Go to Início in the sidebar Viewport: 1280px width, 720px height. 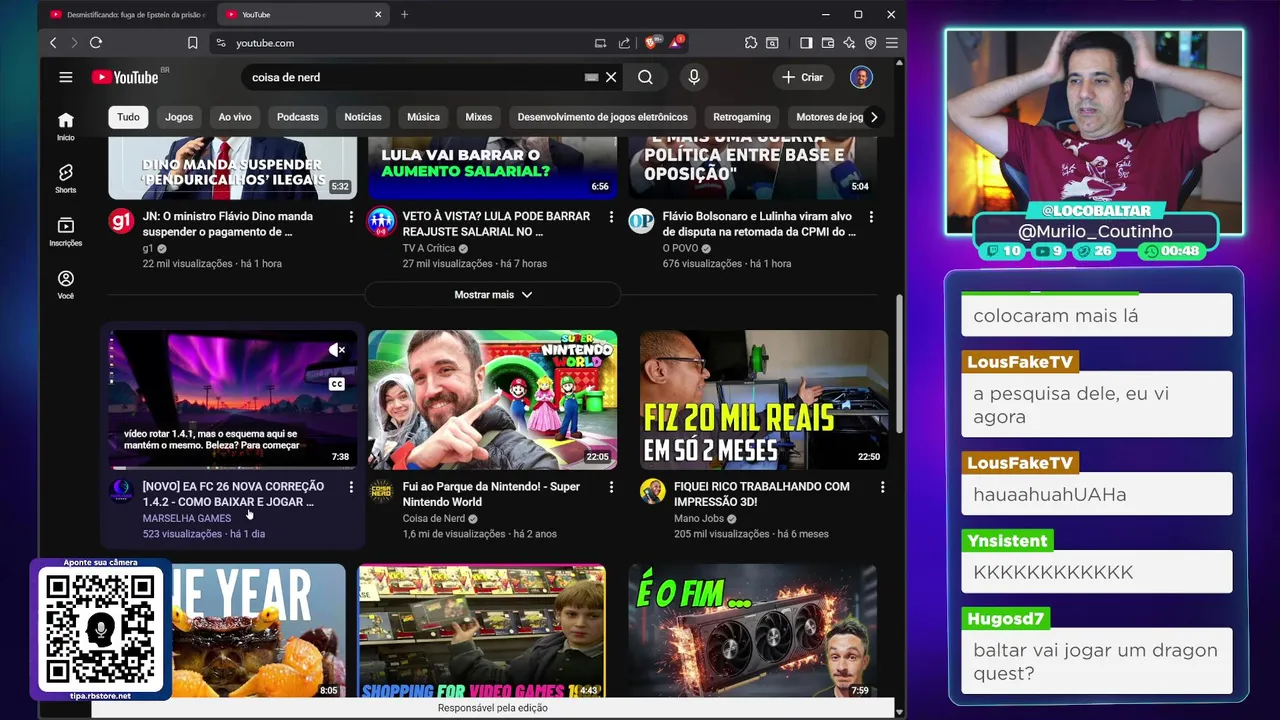[x=65, y=126]
